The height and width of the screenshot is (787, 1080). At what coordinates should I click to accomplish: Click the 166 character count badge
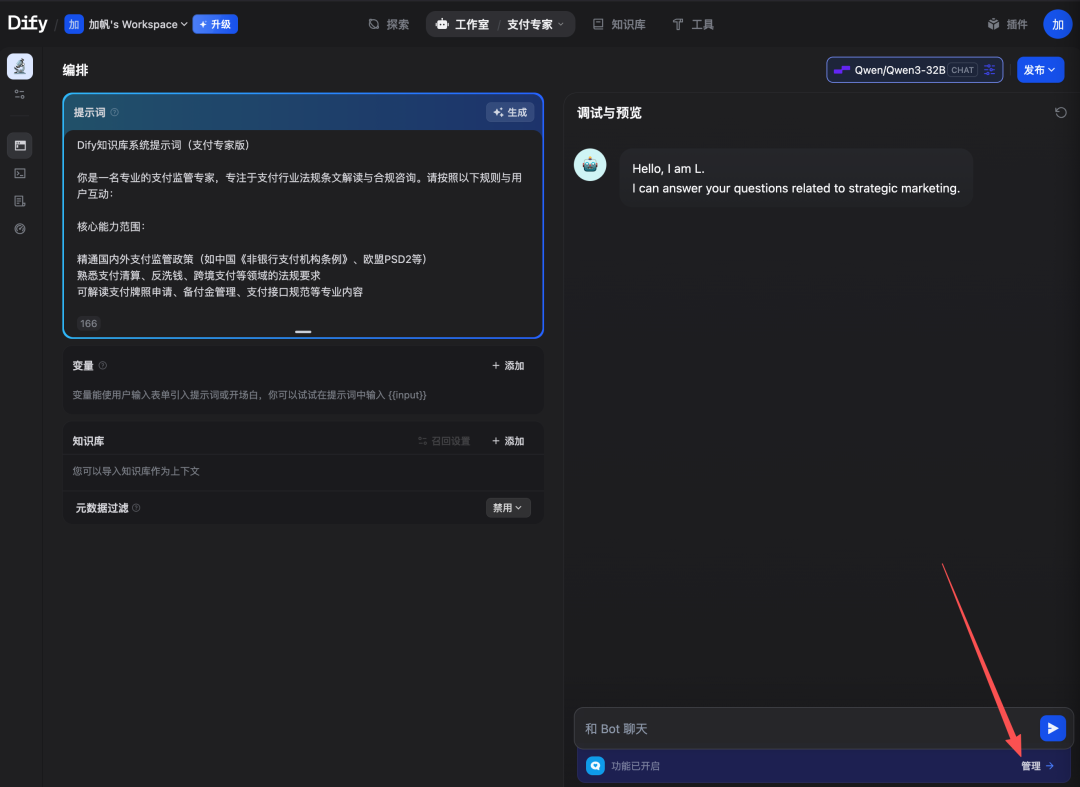(88, 324)
